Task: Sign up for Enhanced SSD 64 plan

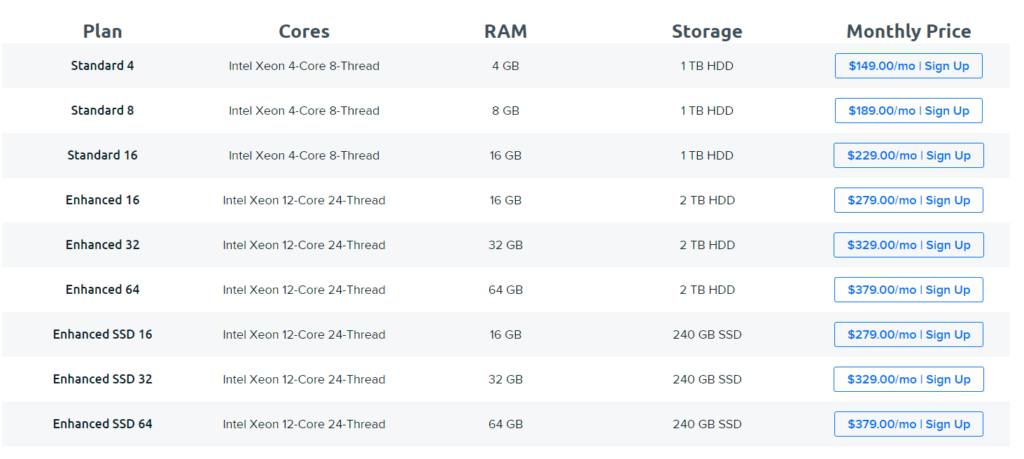Action: pyautogui.click(x=908, y=424)
